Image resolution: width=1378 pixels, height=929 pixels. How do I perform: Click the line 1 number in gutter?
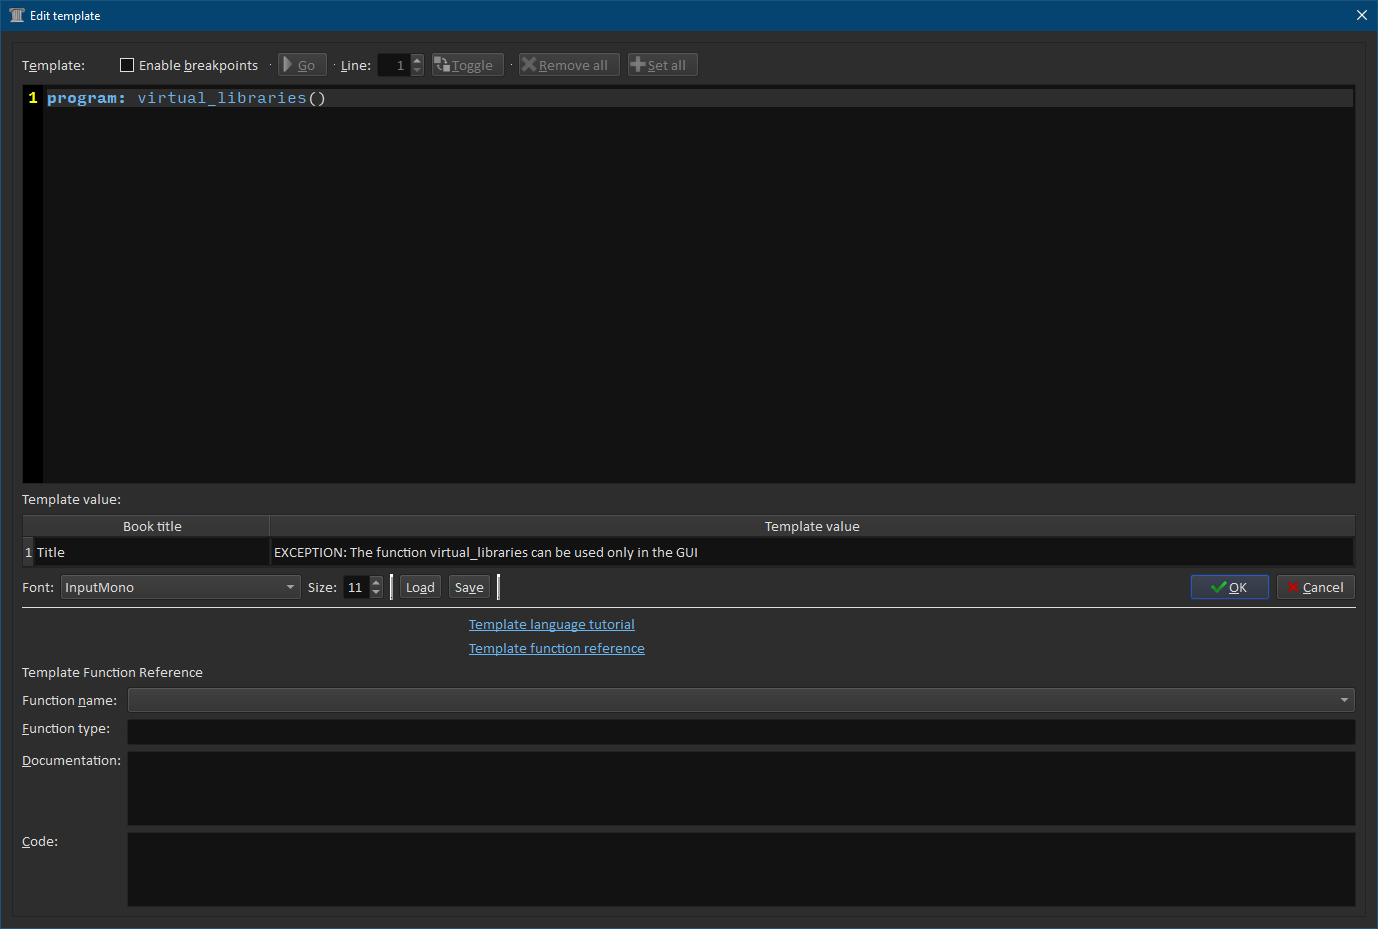click(x=33, y=98)
